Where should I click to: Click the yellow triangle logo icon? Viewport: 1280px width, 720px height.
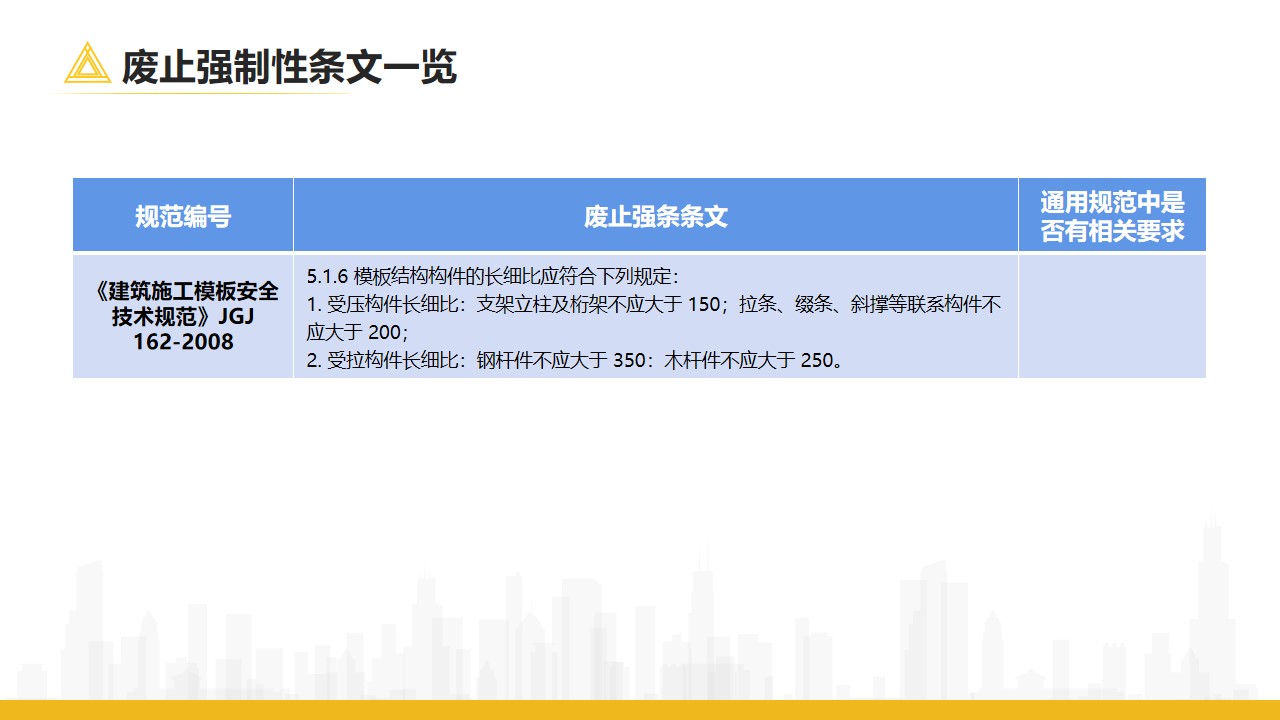[87, 63]
